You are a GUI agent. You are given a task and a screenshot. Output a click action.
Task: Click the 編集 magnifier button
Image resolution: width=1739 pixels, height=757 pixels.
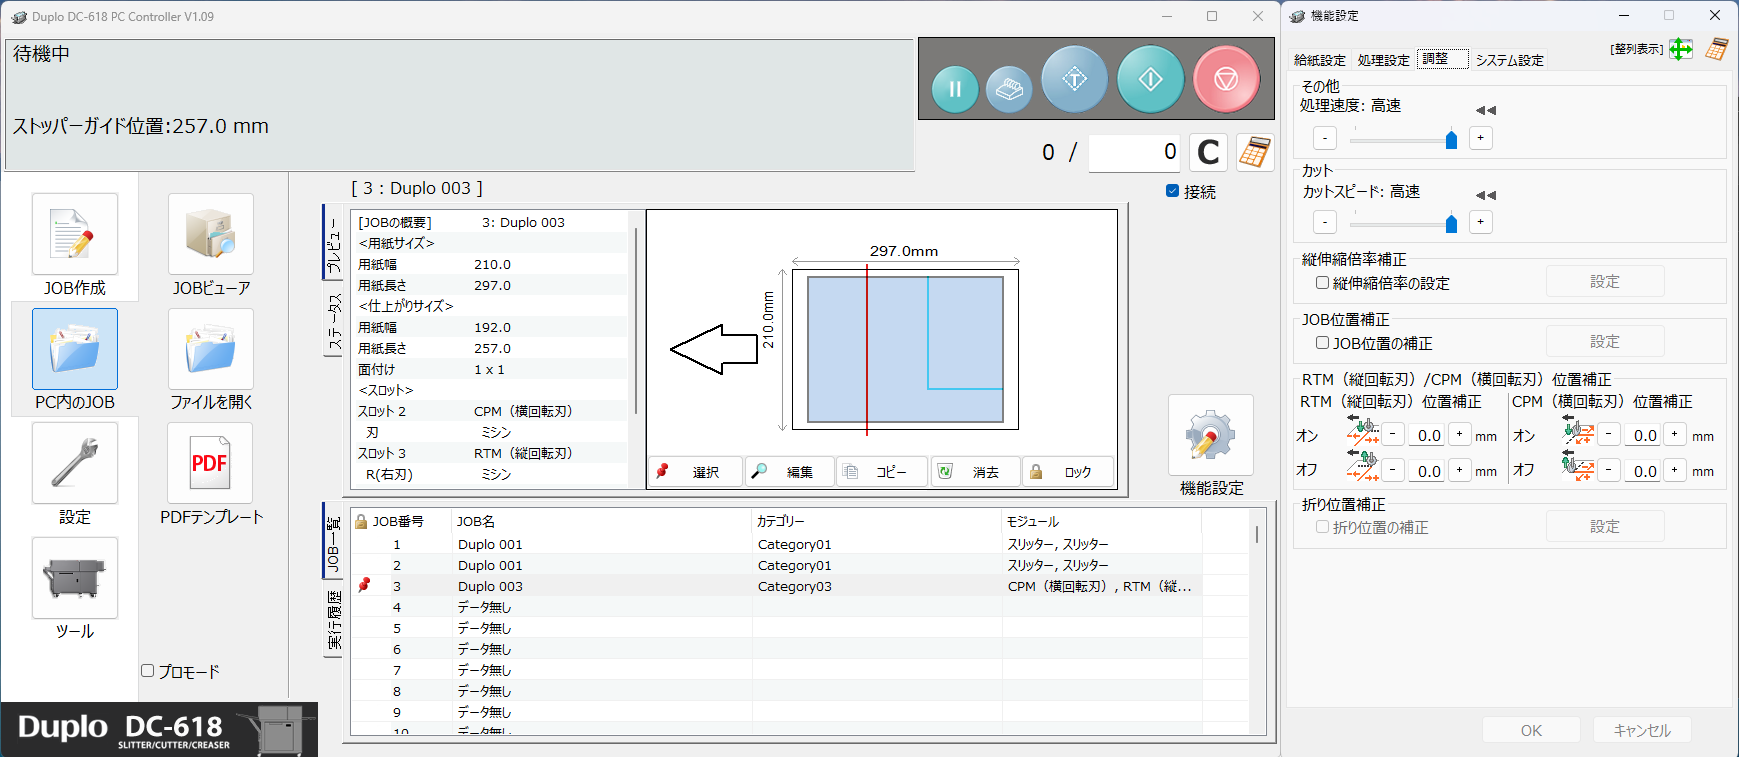pos(790,472)
